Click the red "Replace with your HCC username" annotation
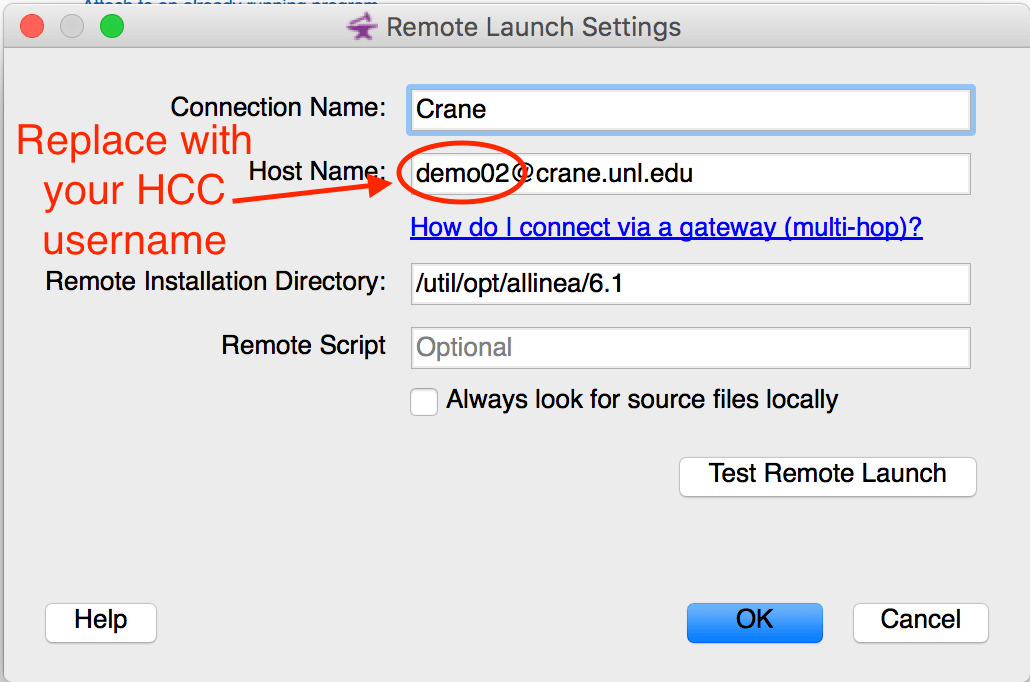1030x682 pixels. tap(134, 190)
